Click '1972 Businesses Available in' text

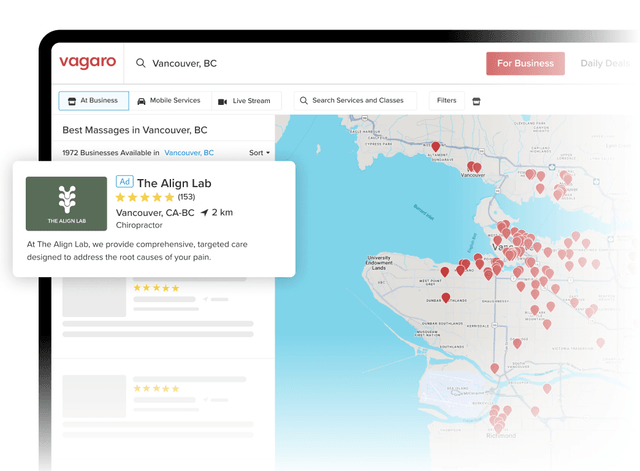111,153
